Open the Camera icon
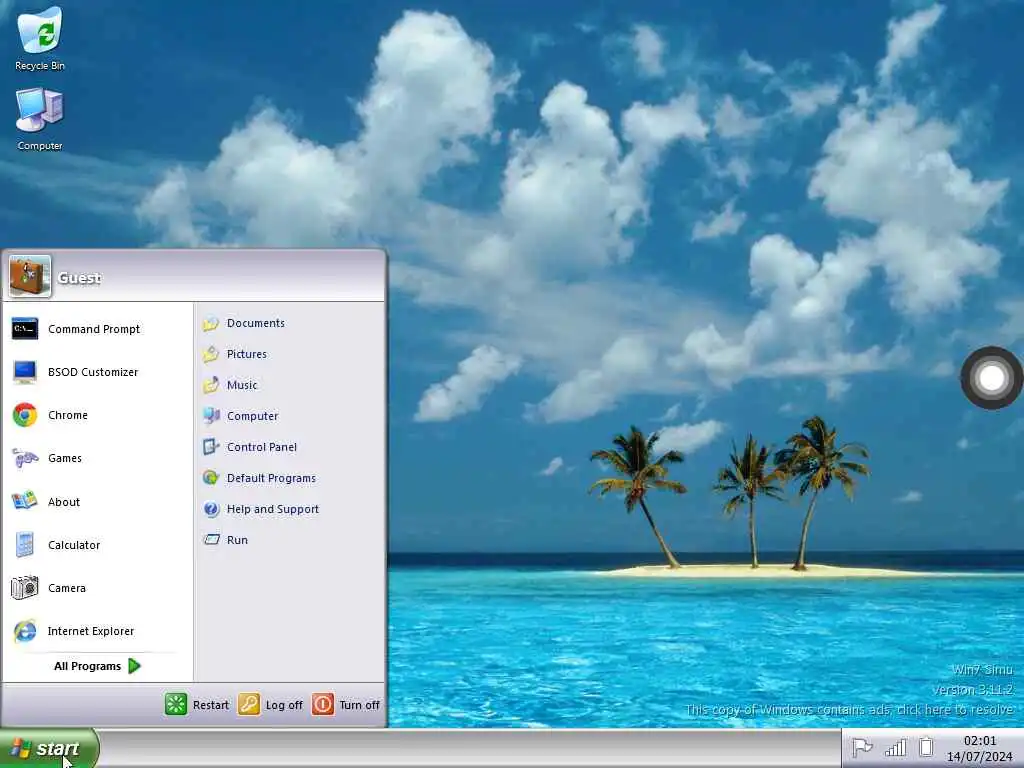 pos(25,588)
